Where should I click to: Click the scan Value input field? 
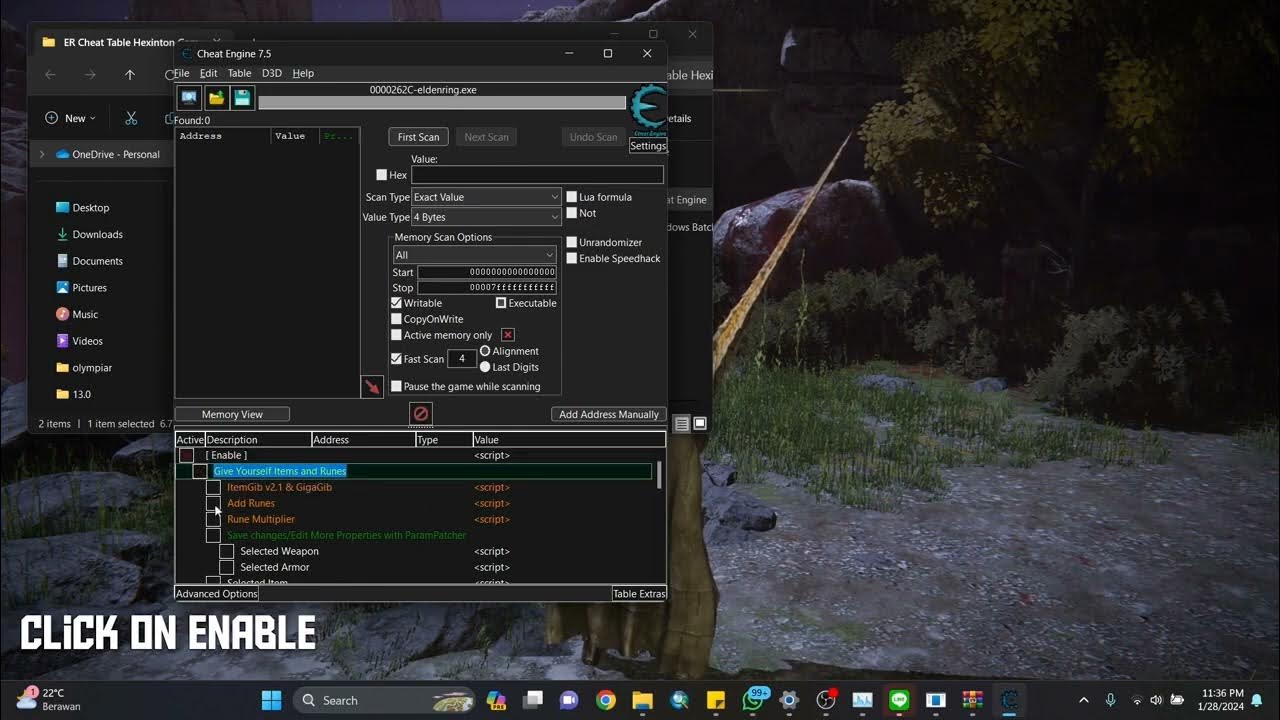[537, 175]
